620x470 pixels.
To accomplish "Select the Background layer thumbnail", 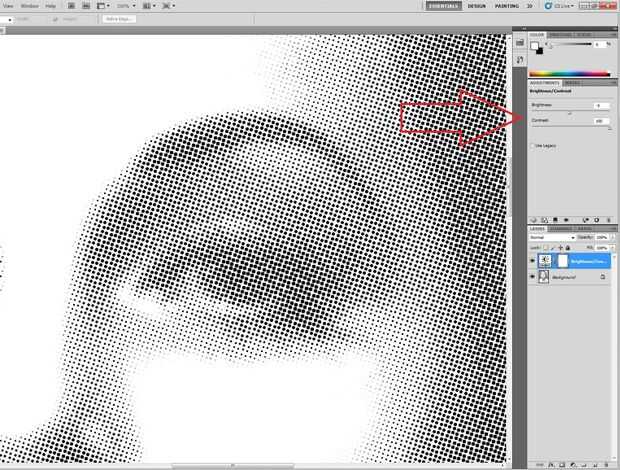I will pos(544,277).
